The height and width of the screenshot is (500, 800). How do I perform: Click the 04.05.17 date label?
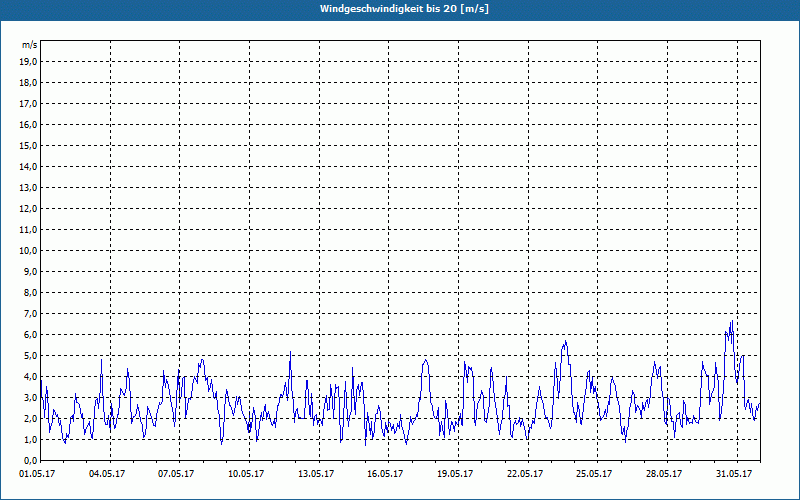pos(107,474)
